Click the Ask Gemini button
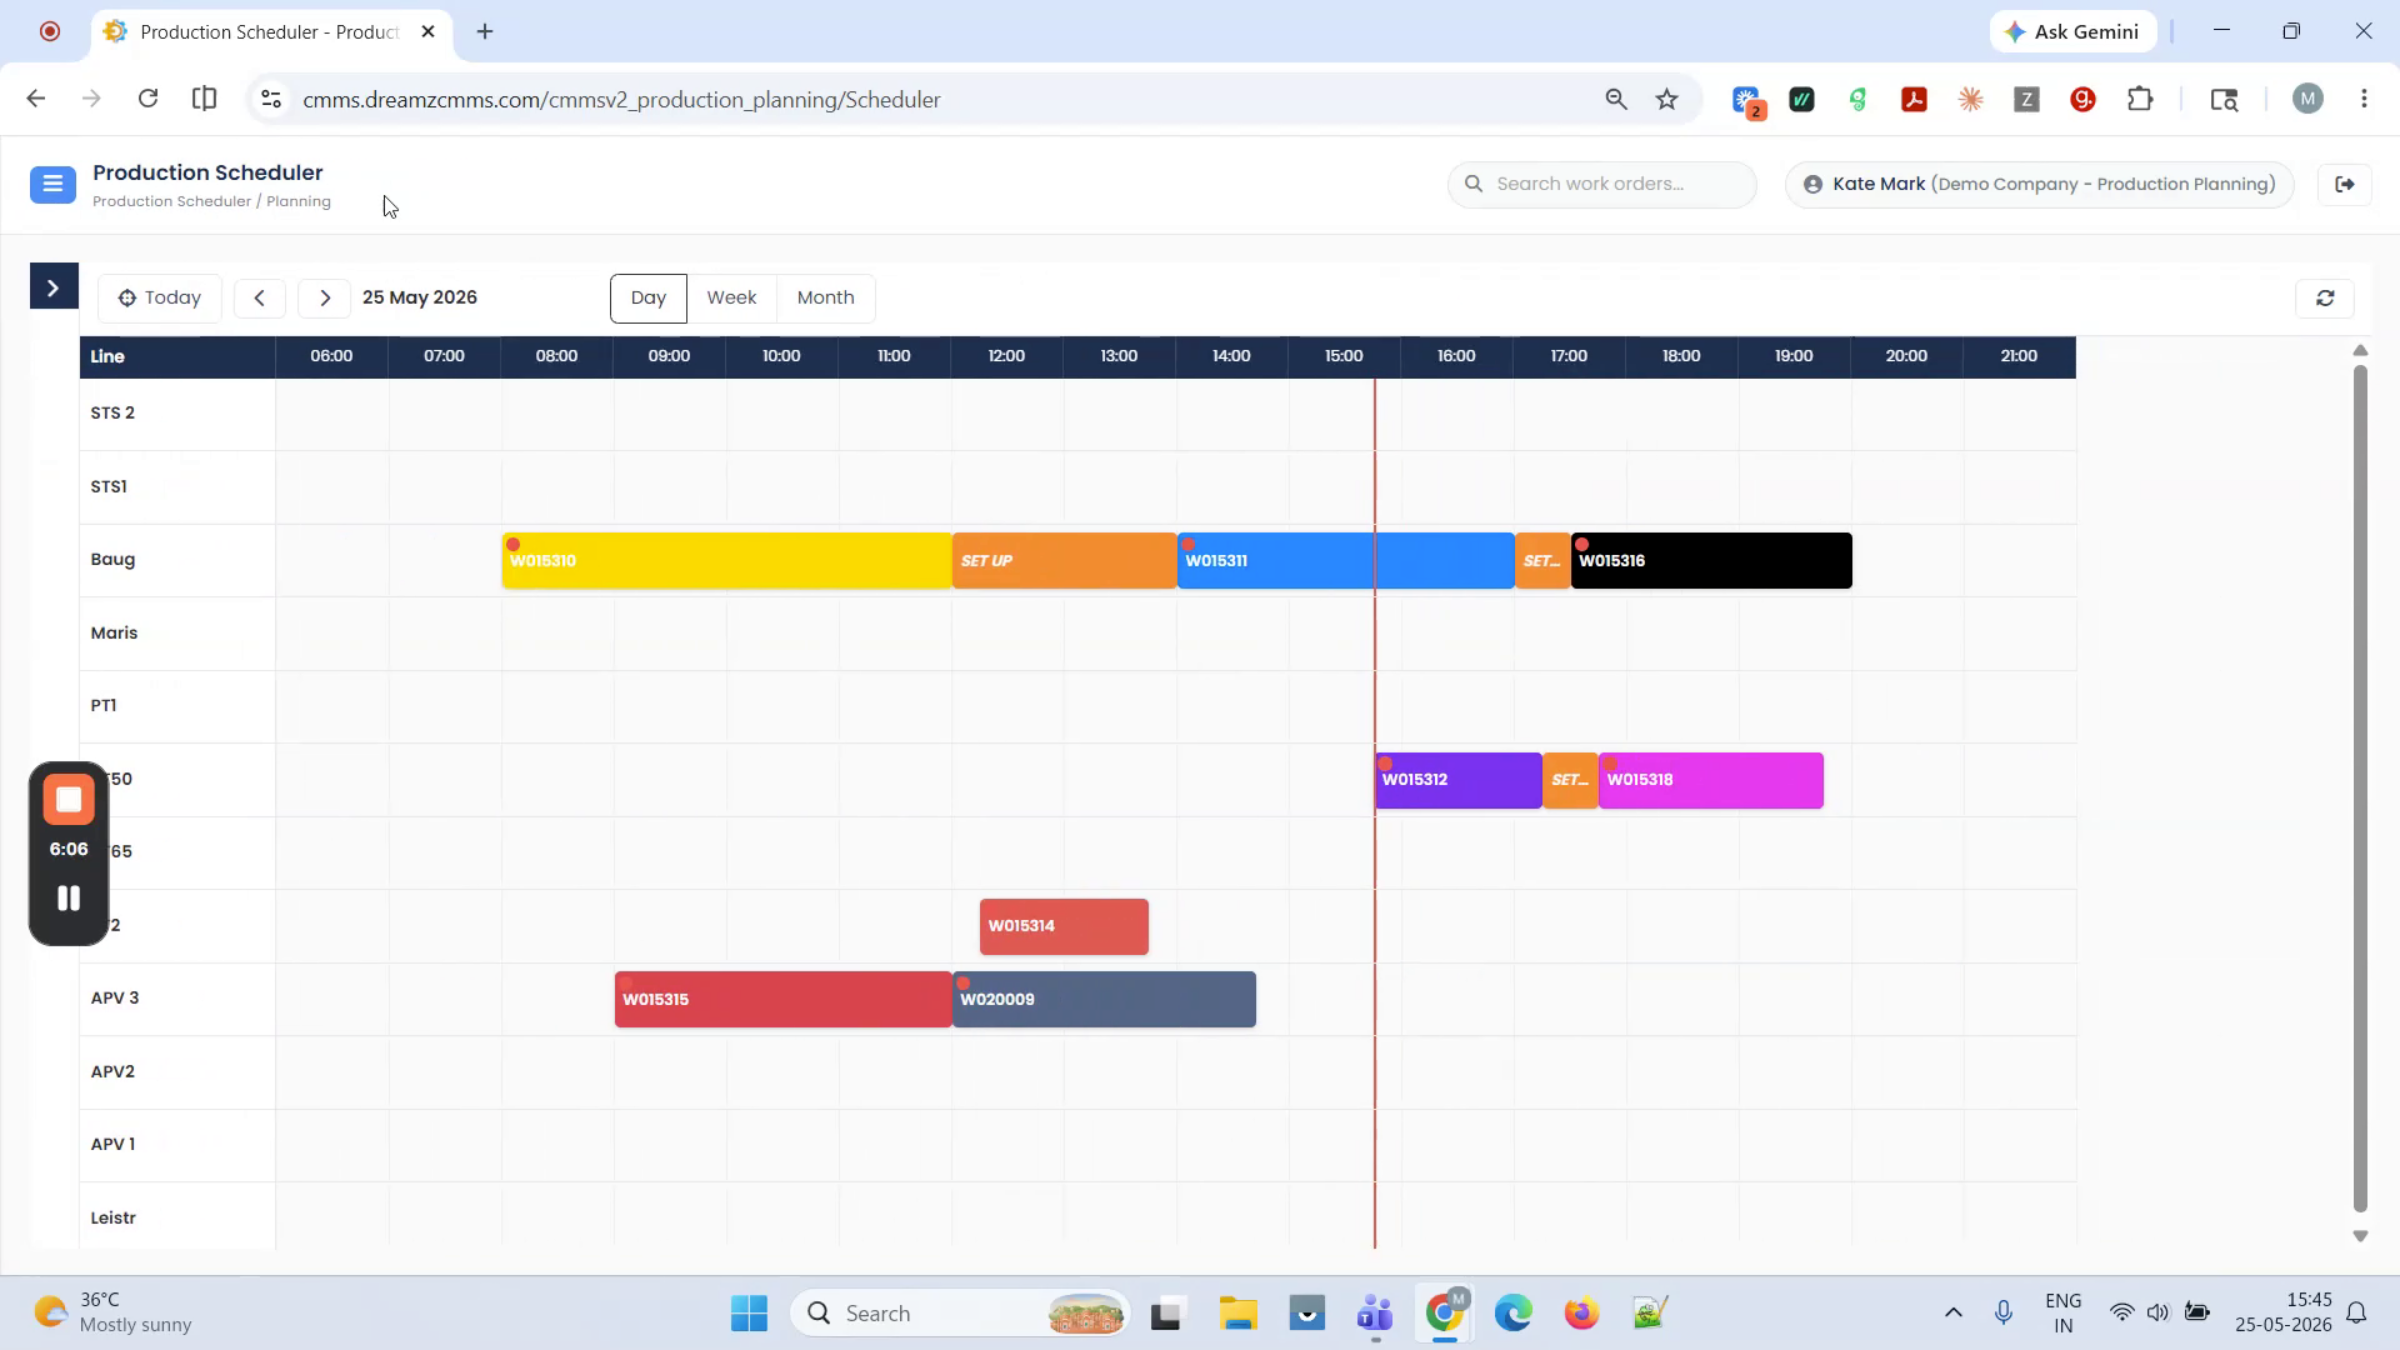The image size is (2400, 1350). pyautogui.click(x=2073, y=32)
